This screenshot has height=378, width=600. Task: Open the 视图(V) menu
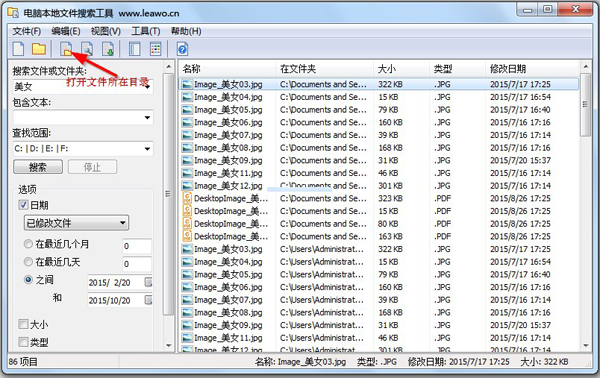click(x=106, y=31)
